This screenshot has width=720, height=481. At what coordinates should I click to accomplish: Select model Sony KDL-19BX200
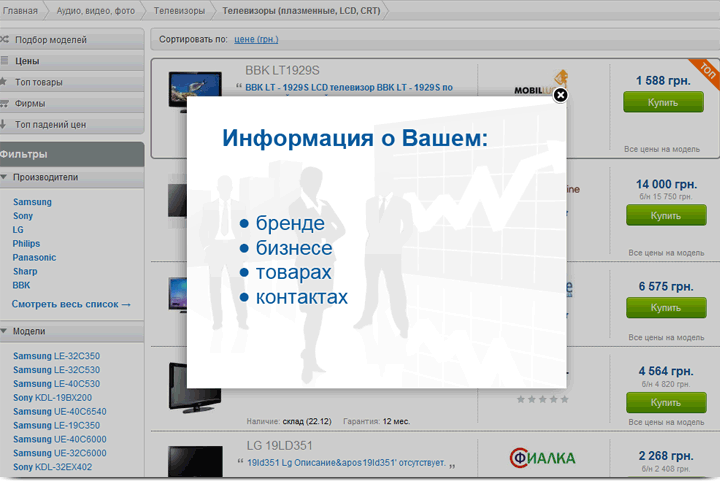pyautogui.click(x=52, y=397)
